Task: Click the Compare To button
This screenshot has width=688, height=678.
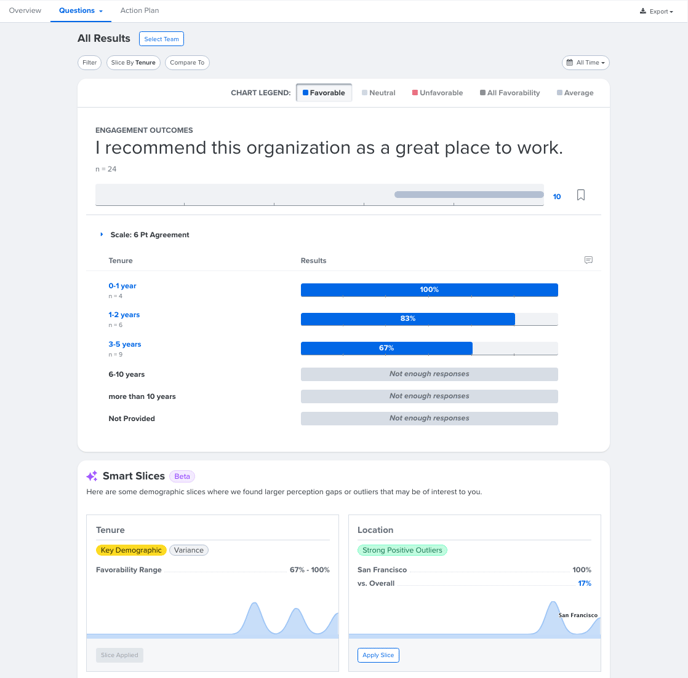Action: point(187,62)
